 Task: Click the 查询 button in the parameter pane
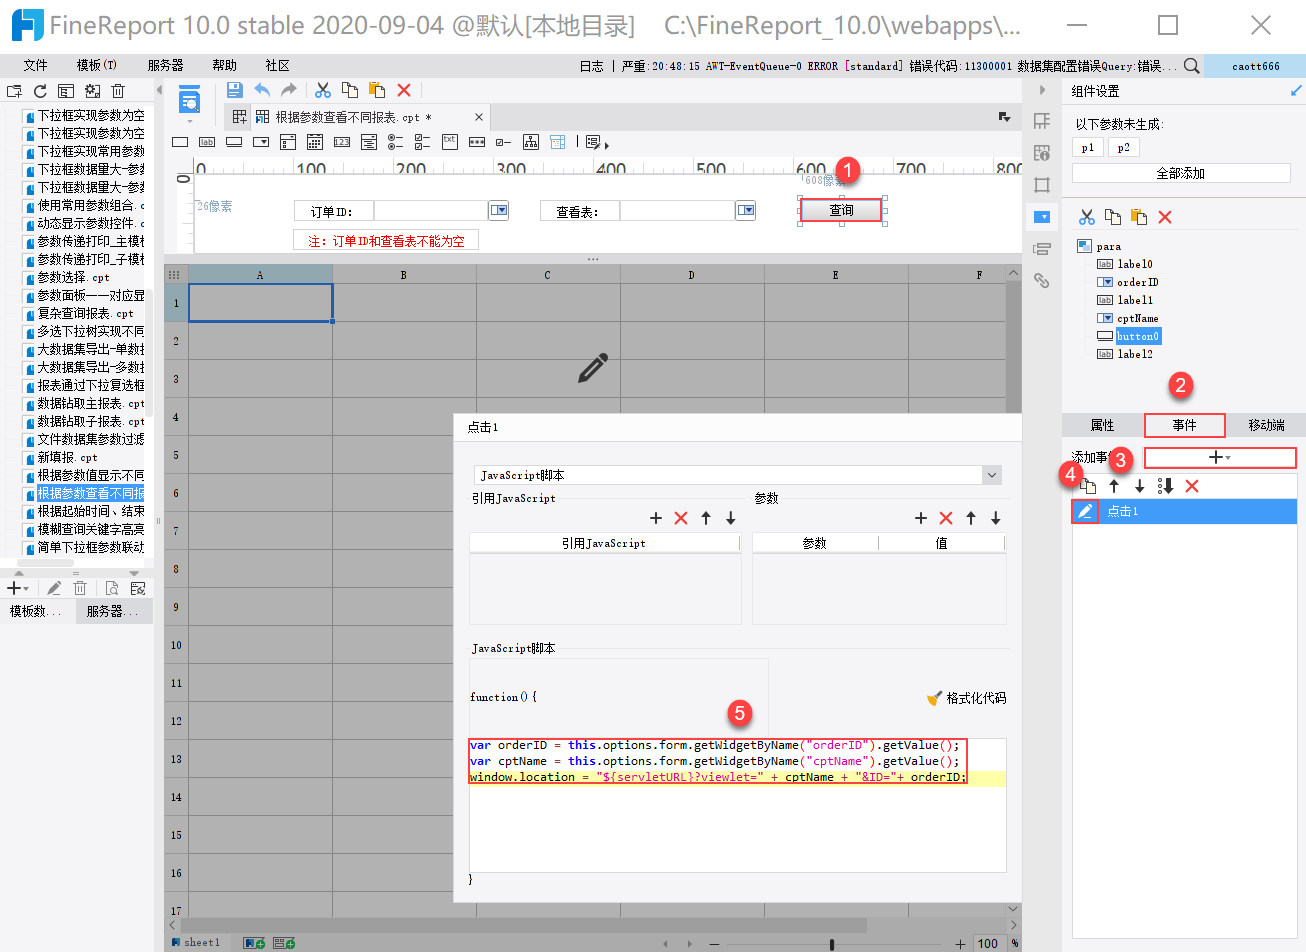pos(841,210)
